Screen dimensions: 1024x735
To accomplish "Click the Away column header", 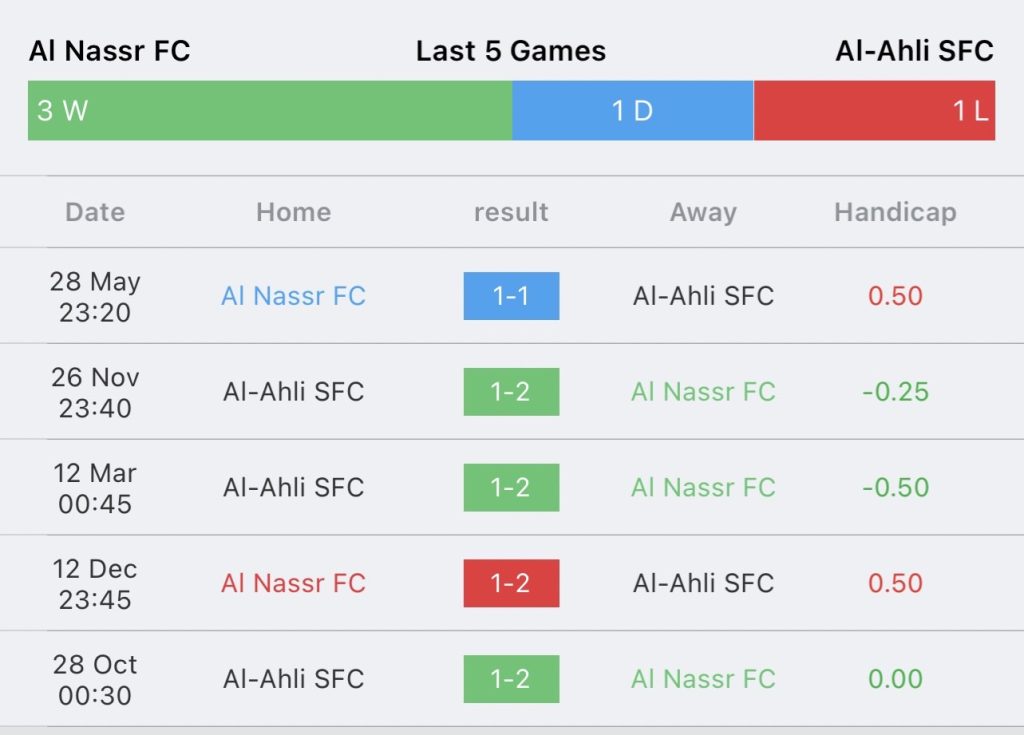I will [703, 212].
